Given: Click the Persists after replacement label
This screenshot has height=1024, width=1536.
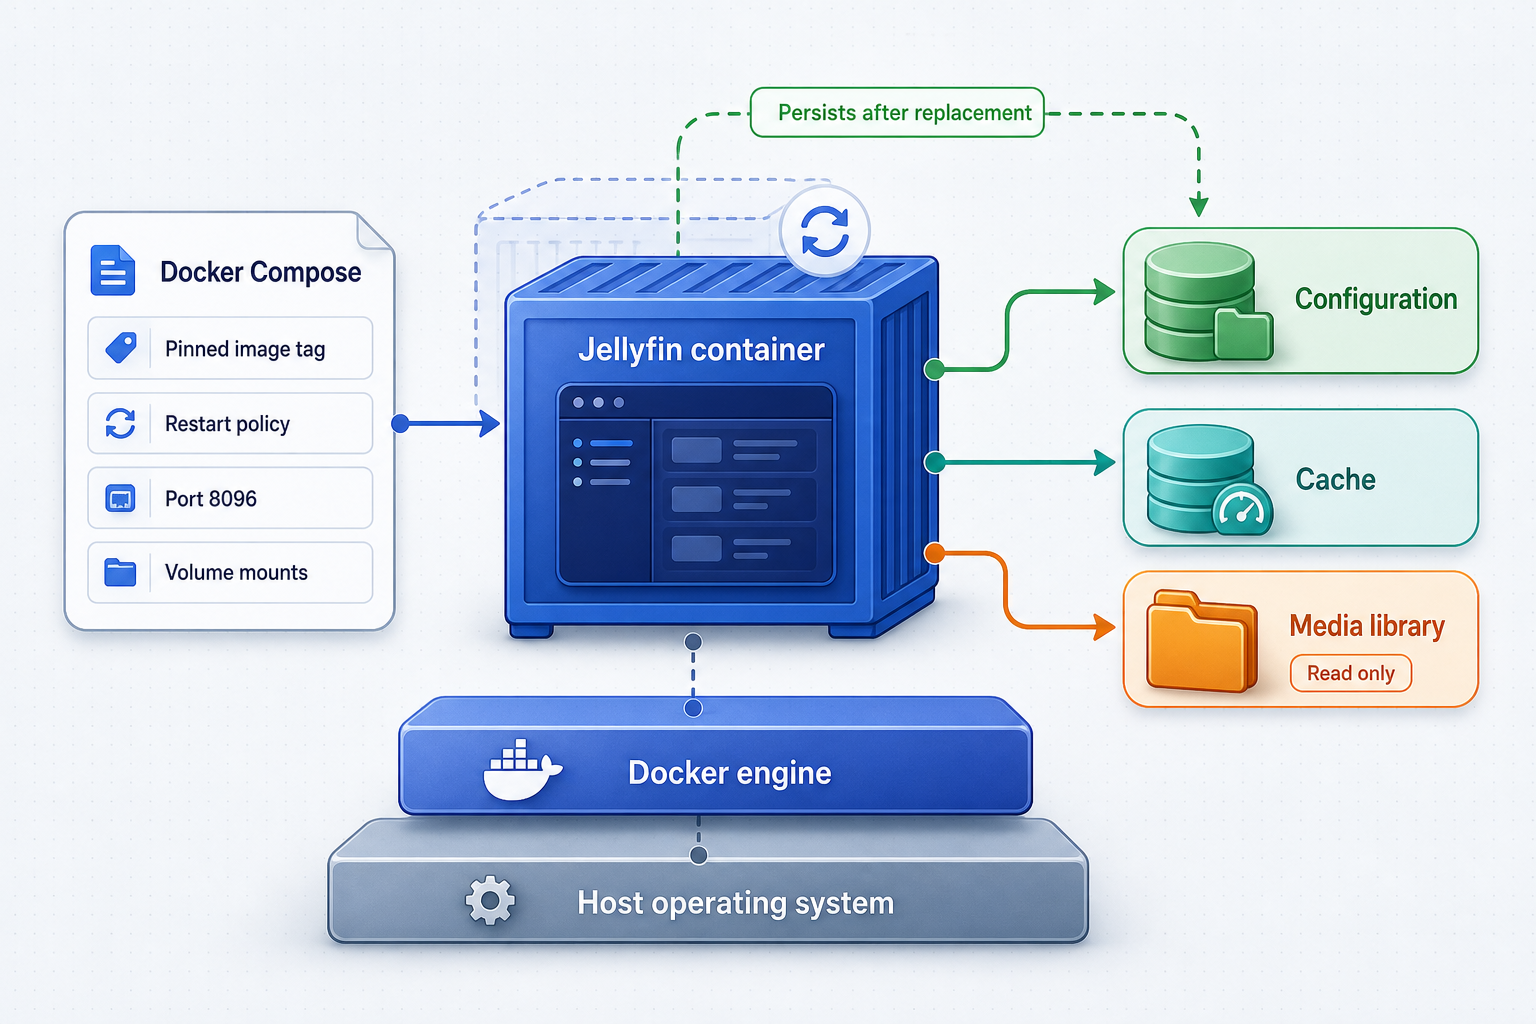Looking at the screenshot, I should point(897,112).
